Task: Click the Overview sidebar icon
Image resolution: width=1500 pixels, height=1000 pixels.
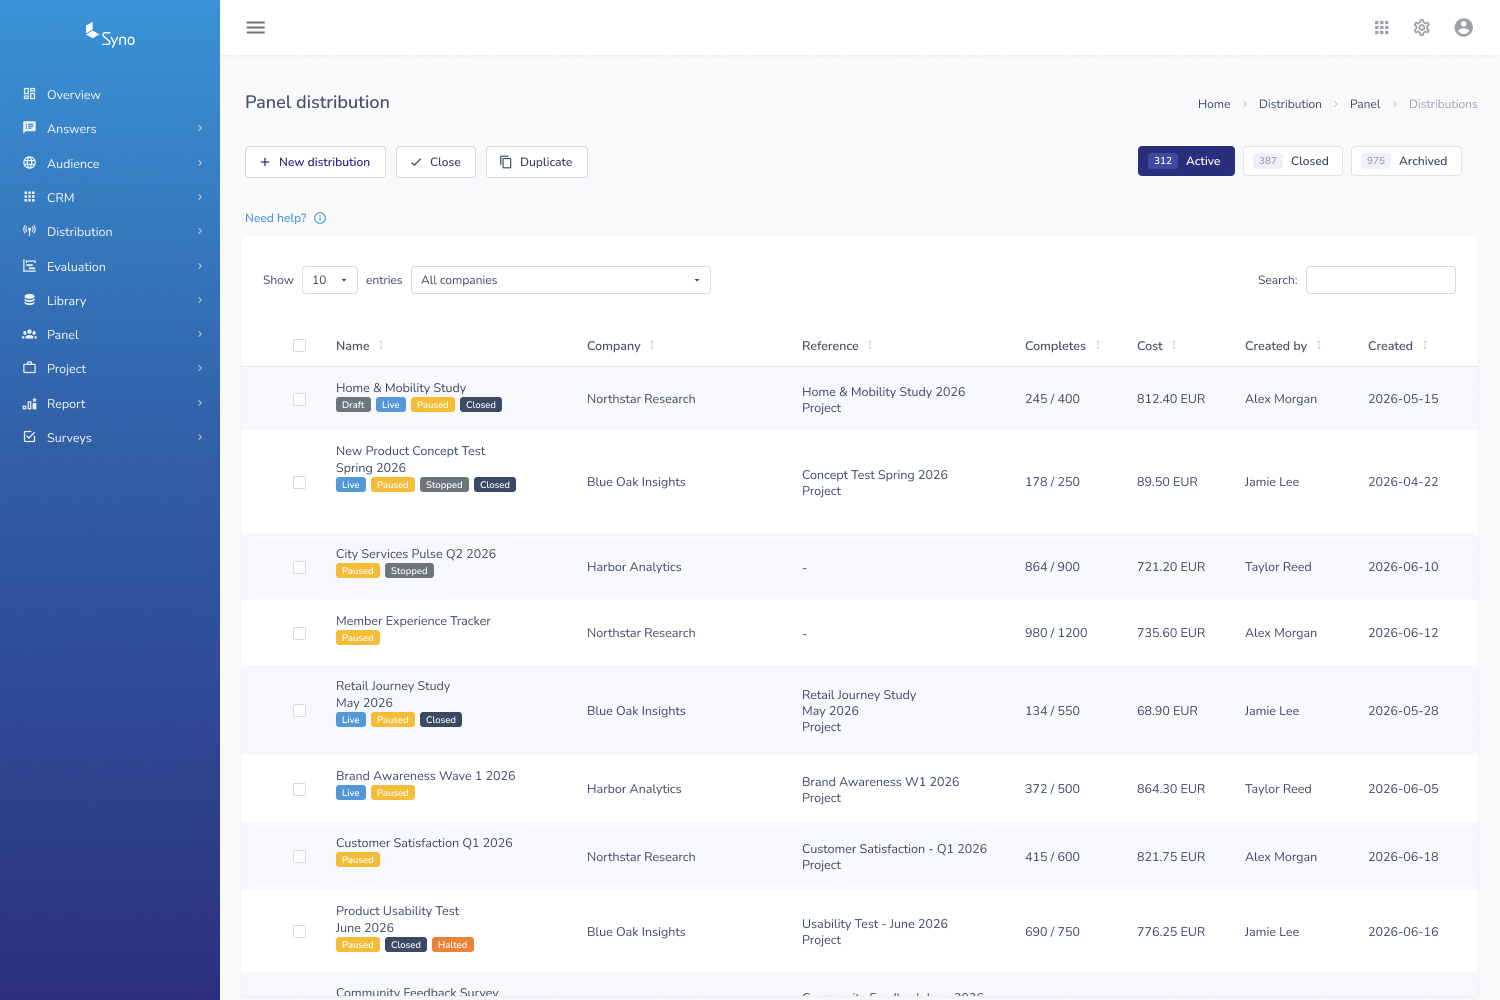Action: (30, 94)
